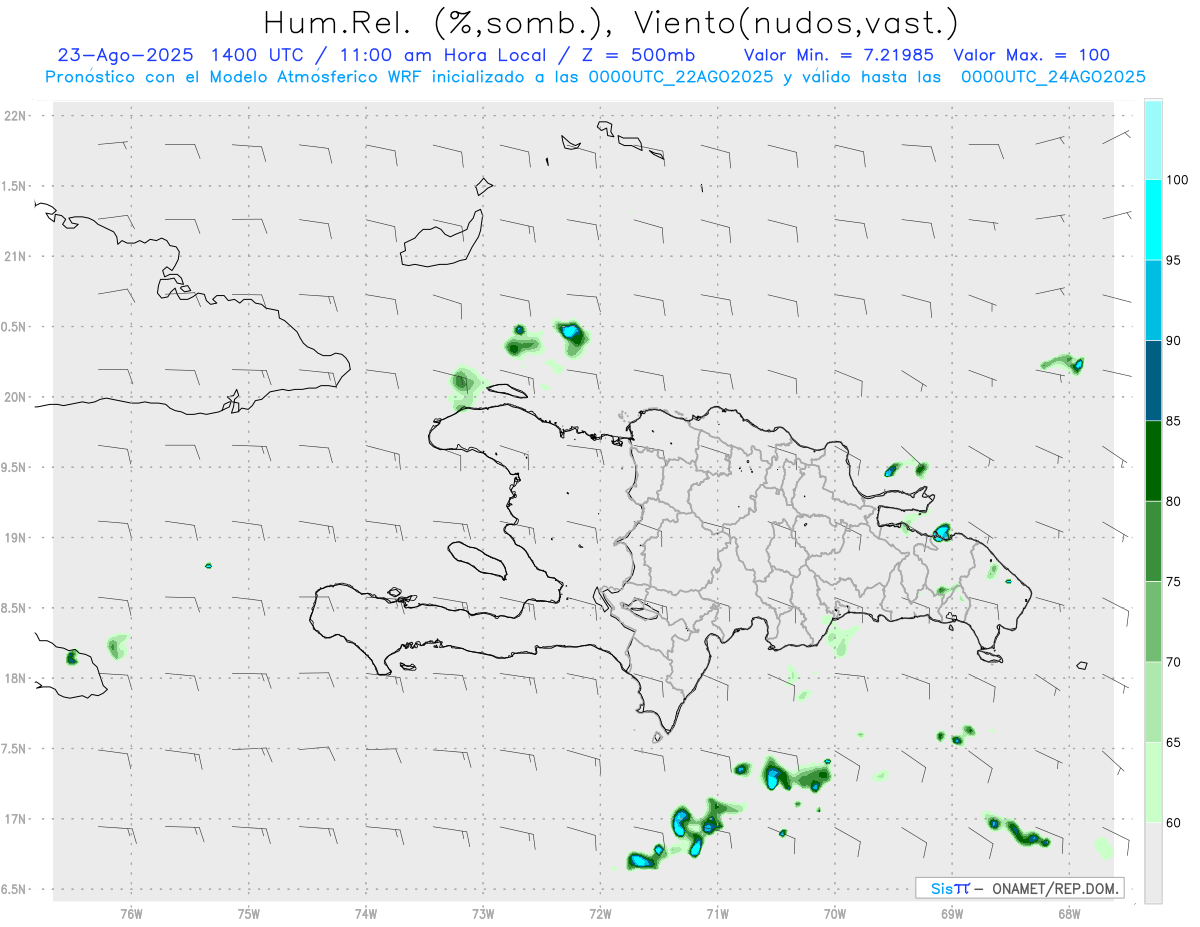Select the '1.5N' latitude axis label
Viewport: 1200px width, 927px height.
pyautogui.click(x=14, y=186)
